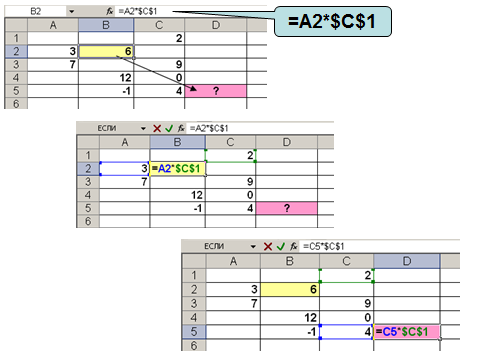Screen dimensions: 480x360
Task: Select row 1 header in the bottom screenshot
Action: pyautogui.click(x=194, y=275)
